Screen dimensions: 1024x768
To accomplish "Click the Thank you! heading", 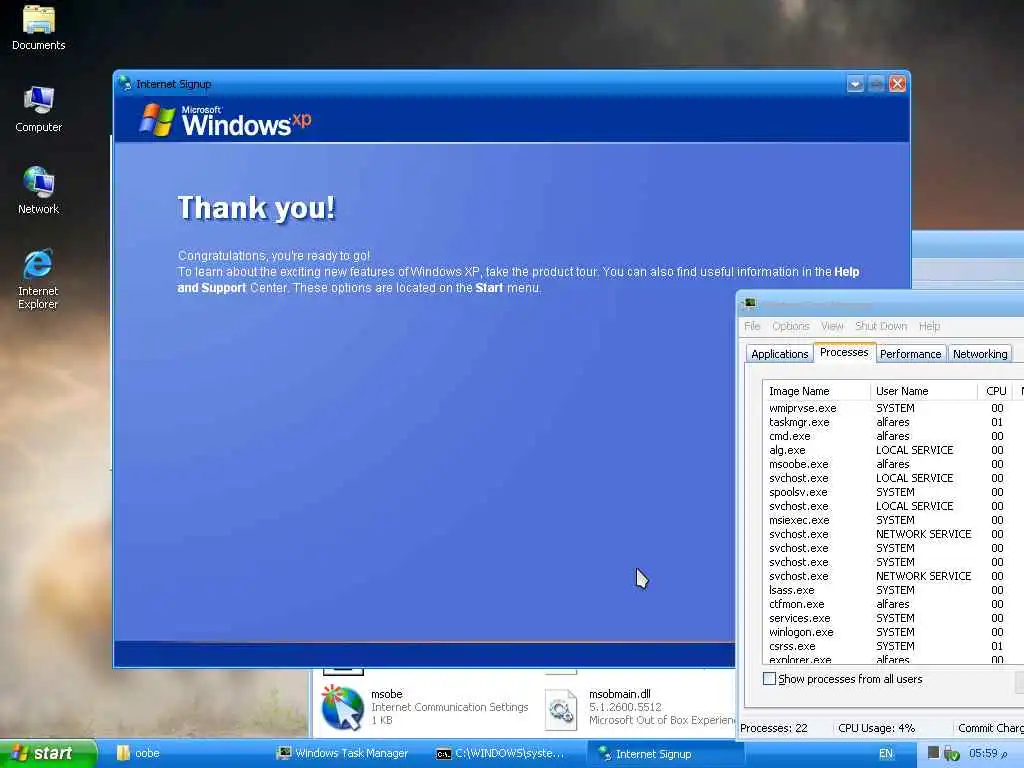I will point(257,208).
